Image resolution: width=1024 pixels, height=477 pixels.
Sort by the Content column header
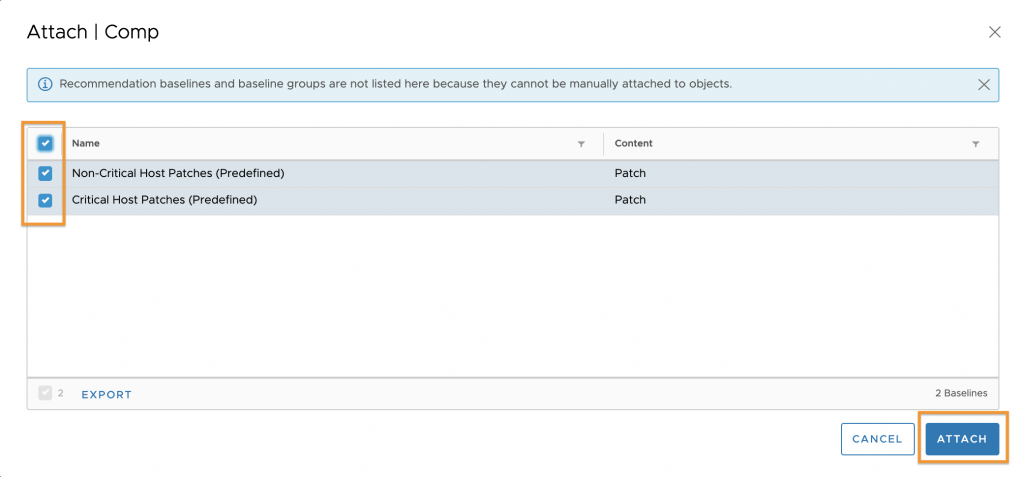(633, 143)
